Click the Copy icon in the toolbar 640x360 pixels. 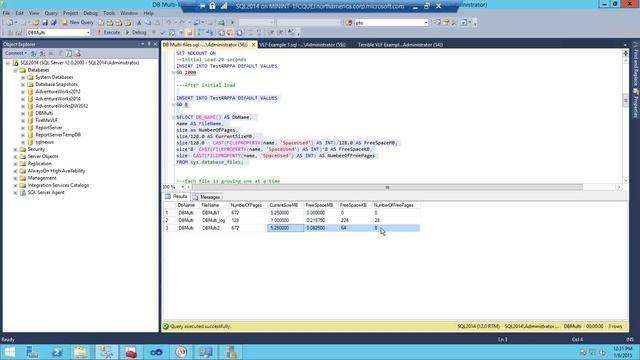[x=148, y=22]
